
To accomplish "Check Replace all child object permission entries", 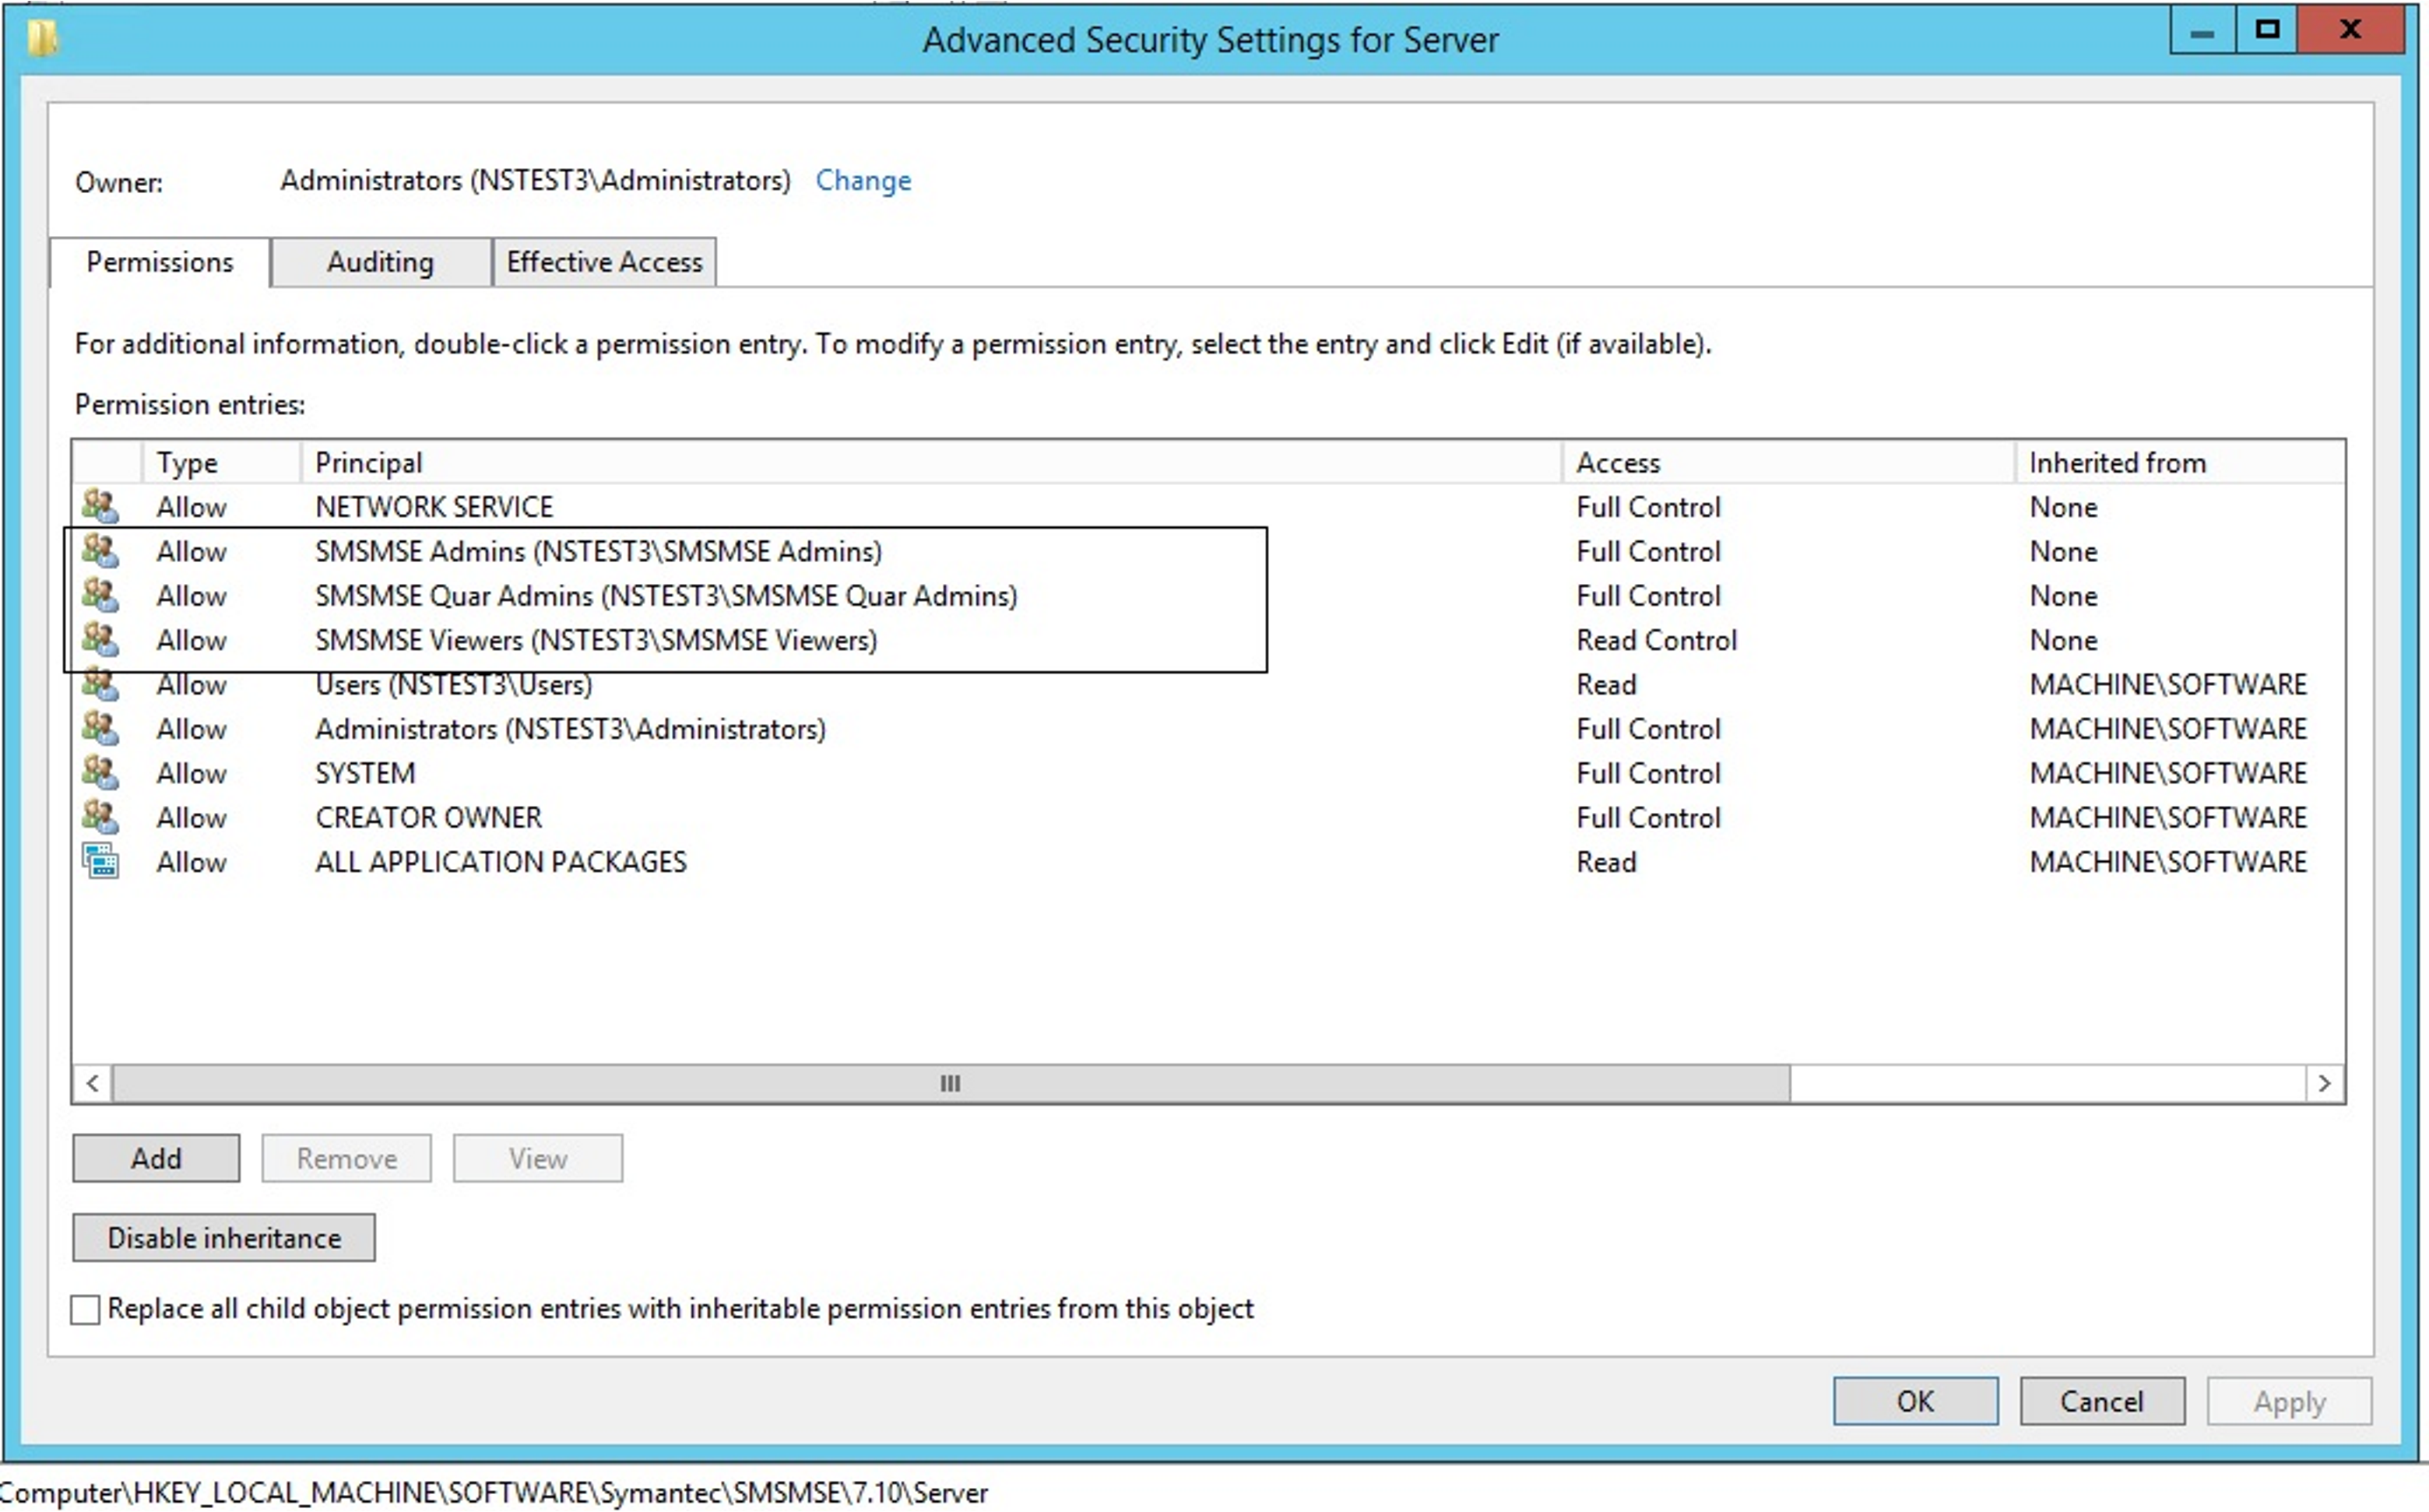I will click(x=86, y=1309).
